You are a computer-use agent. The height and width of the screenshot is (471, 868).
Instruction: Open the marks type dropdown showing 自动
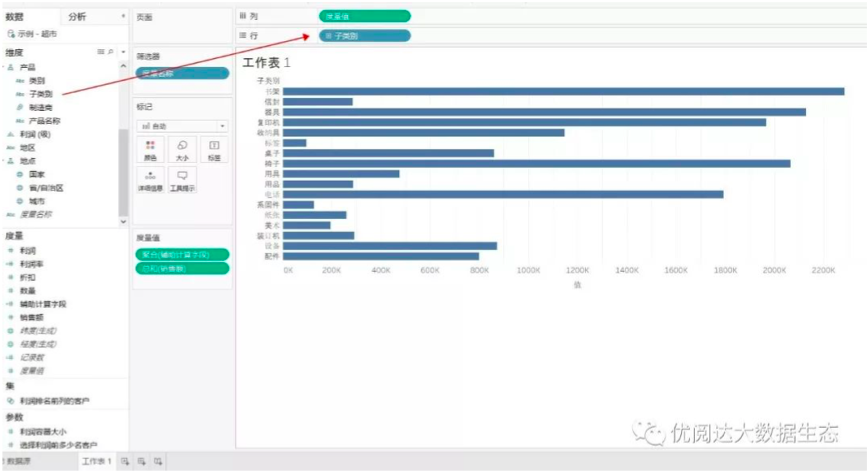pyautogui.click(x=182, y=126)
